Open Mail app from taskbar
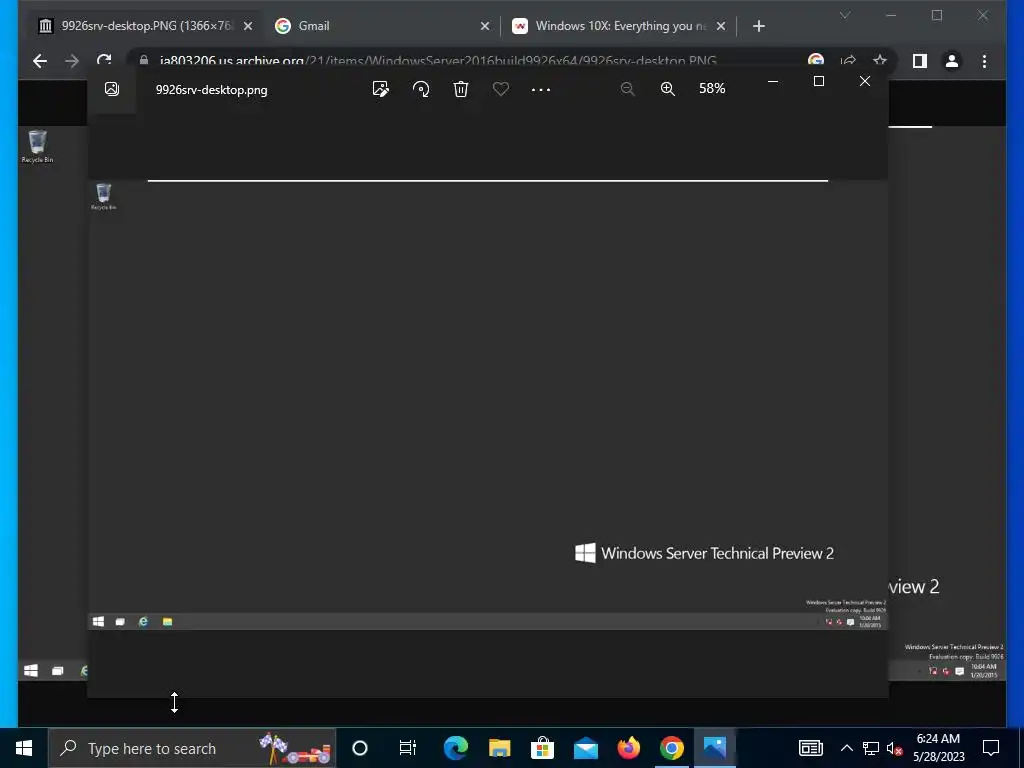The width and height of the screenshot is (1024, 768). point(586,748)
